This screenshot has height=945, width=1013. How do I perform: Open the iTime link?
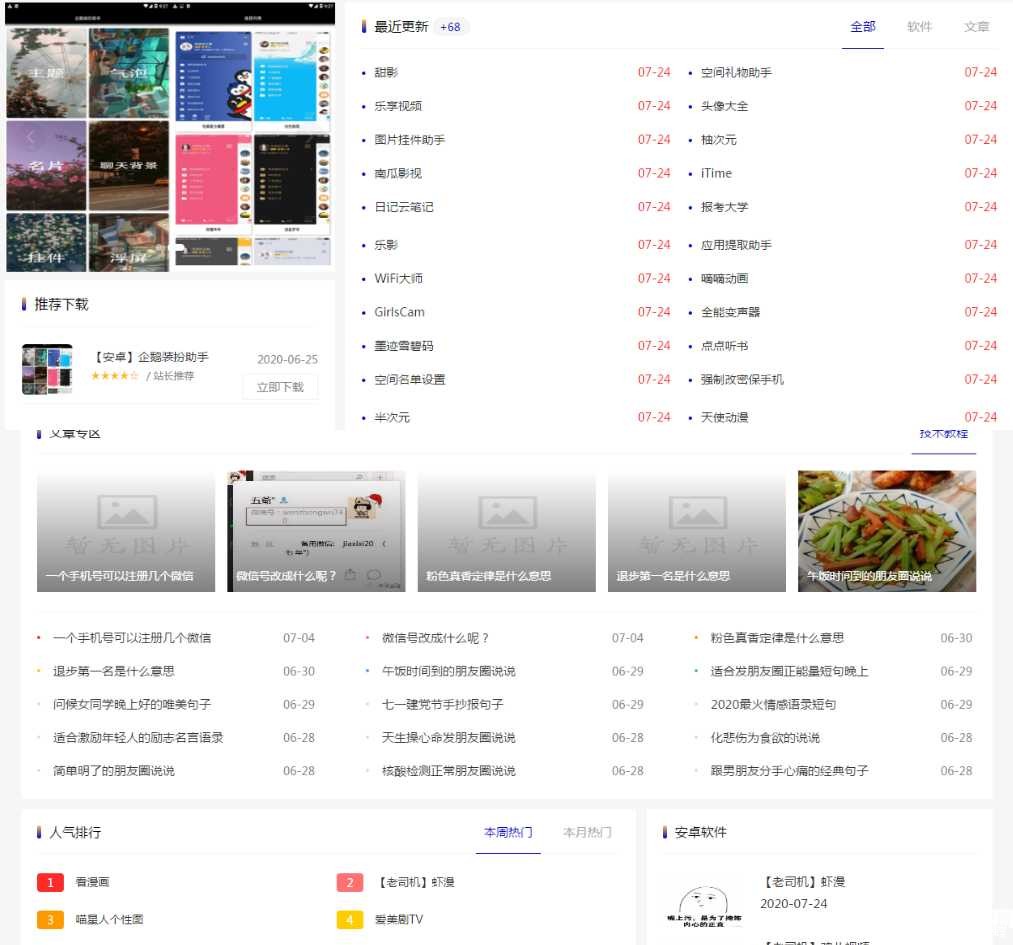coord(716,173)
